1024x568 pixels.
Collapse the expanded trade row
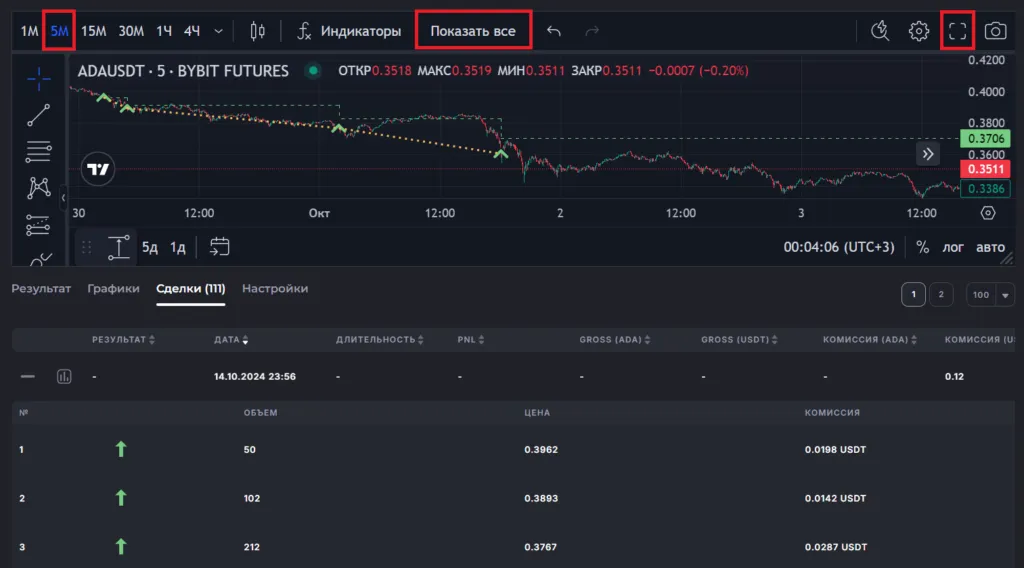tap(28, 377)
